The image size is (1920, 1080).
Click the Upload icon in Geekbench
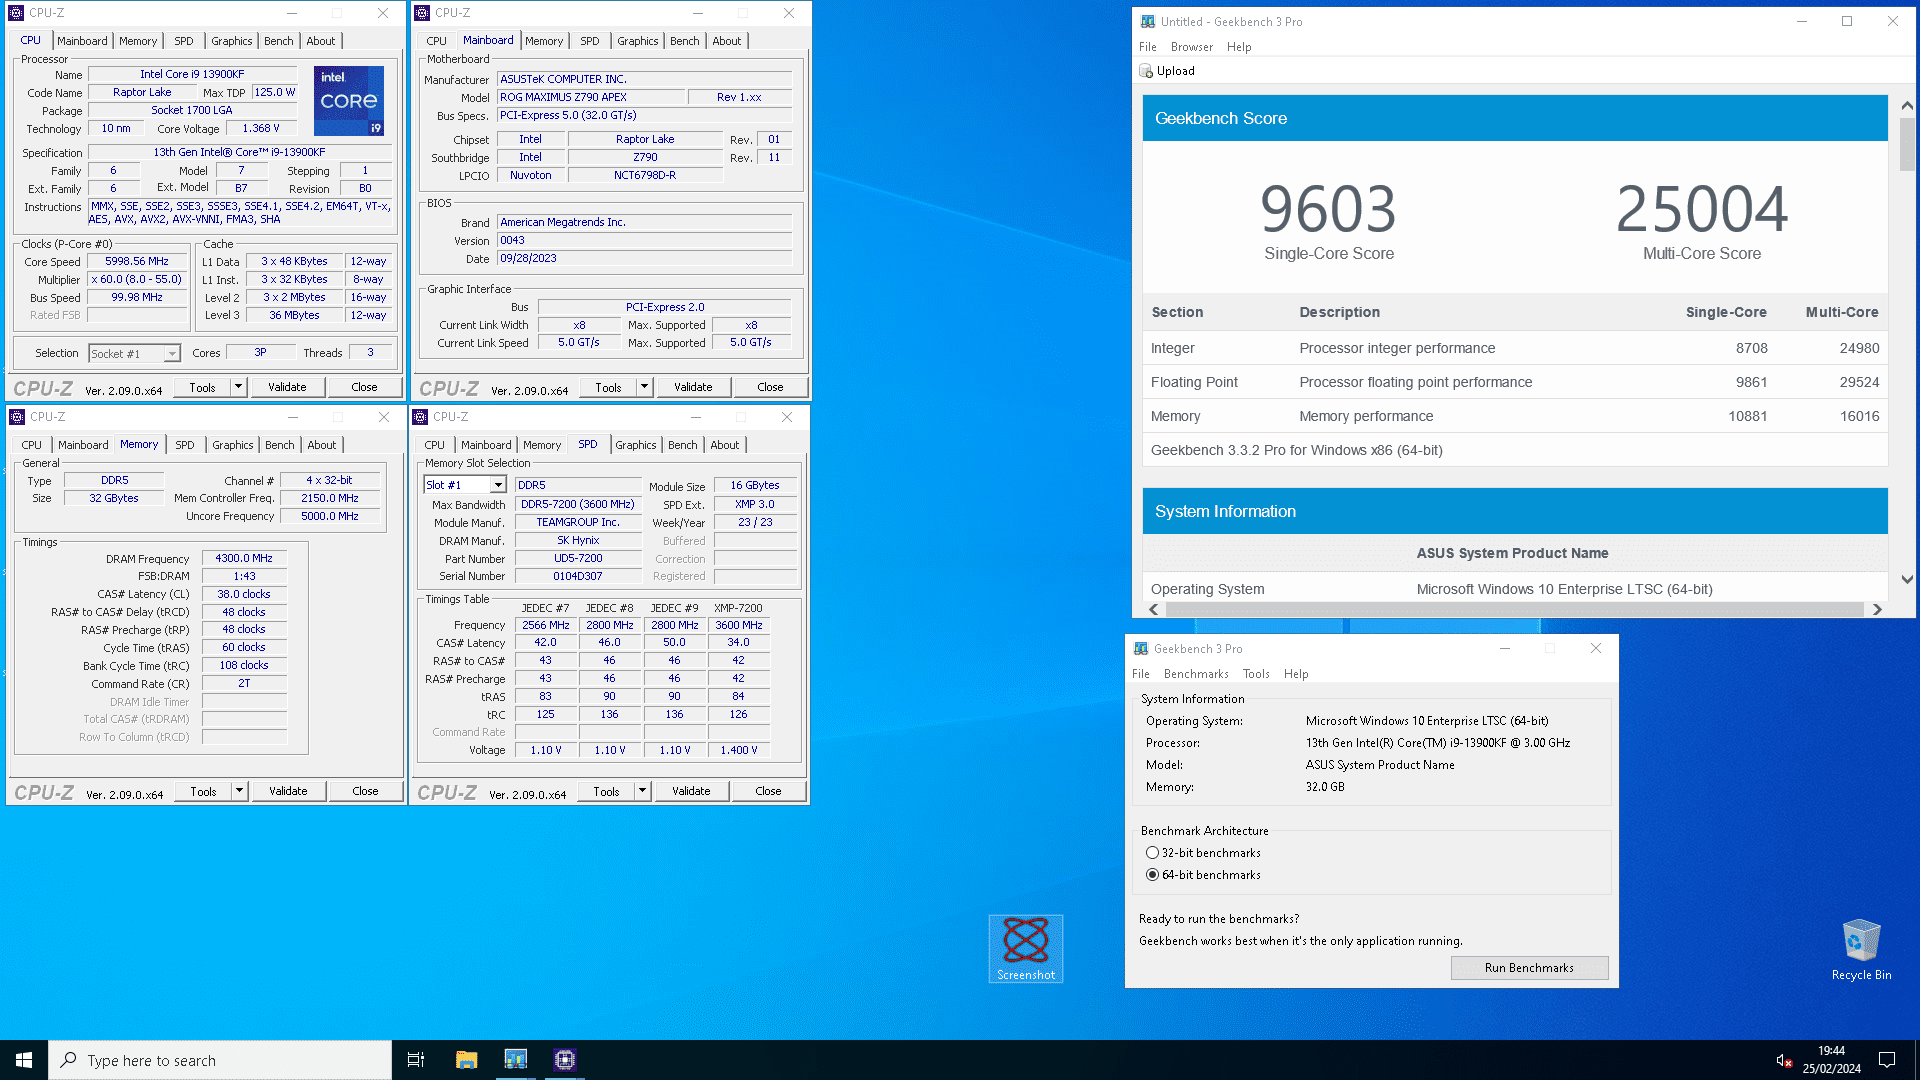(1146, 71)
